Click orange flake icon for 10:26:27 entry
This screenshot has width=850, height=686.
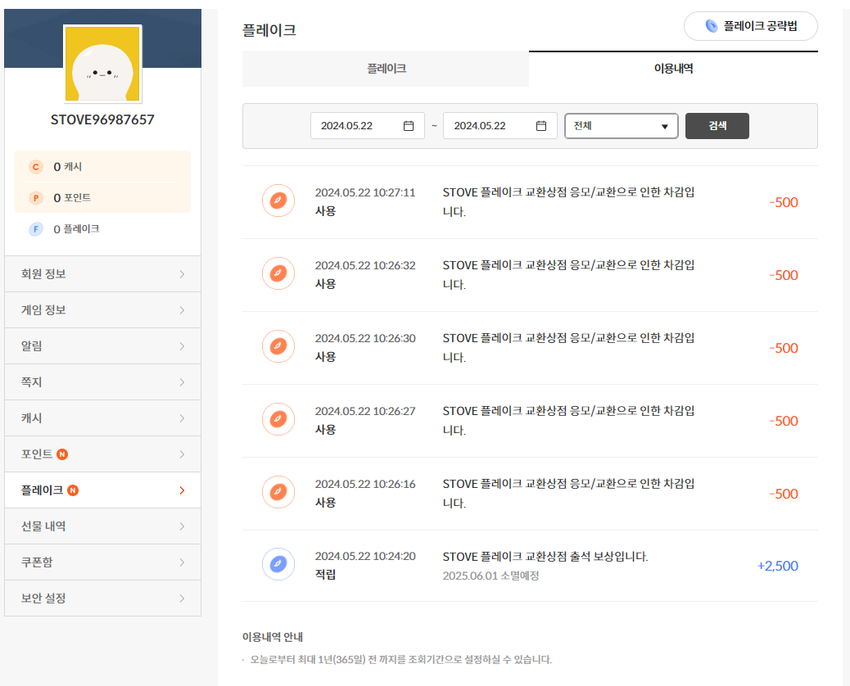point(279,419)
